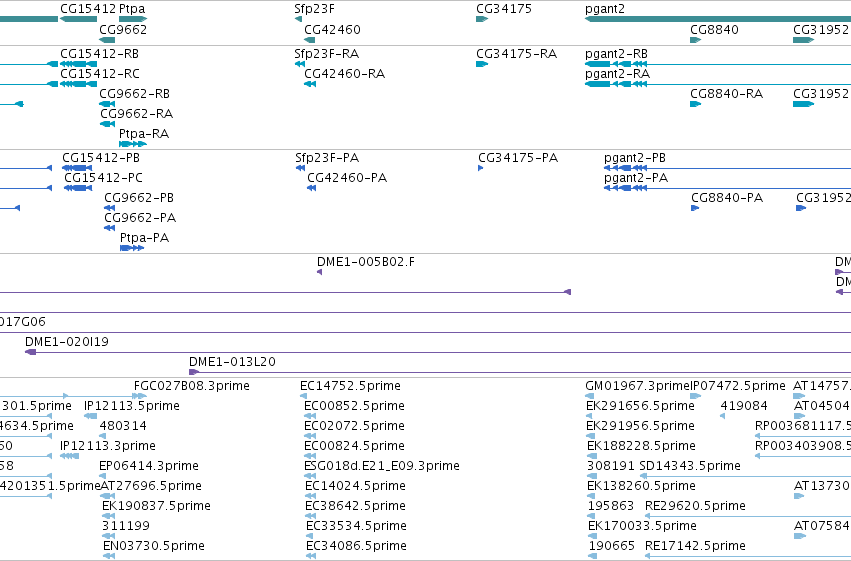Select the pgant2-RA transcript label
The image size is (851, 561).
pos(618,74)
